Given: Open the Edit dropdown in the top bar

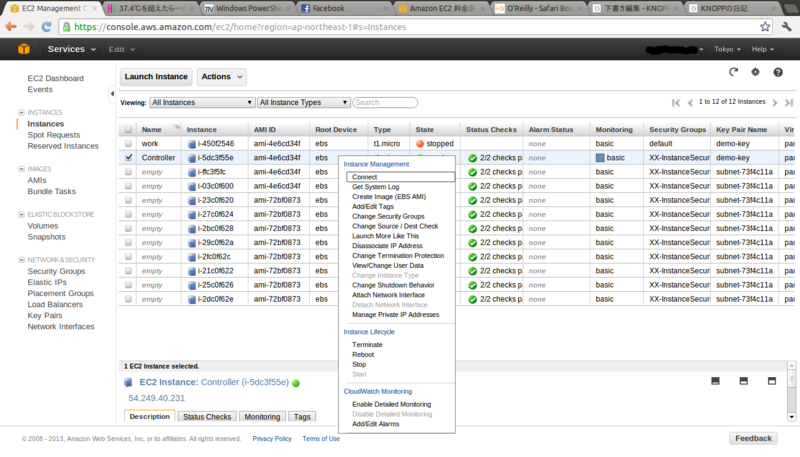Looking at the screenshot, I should pos(121,49).
